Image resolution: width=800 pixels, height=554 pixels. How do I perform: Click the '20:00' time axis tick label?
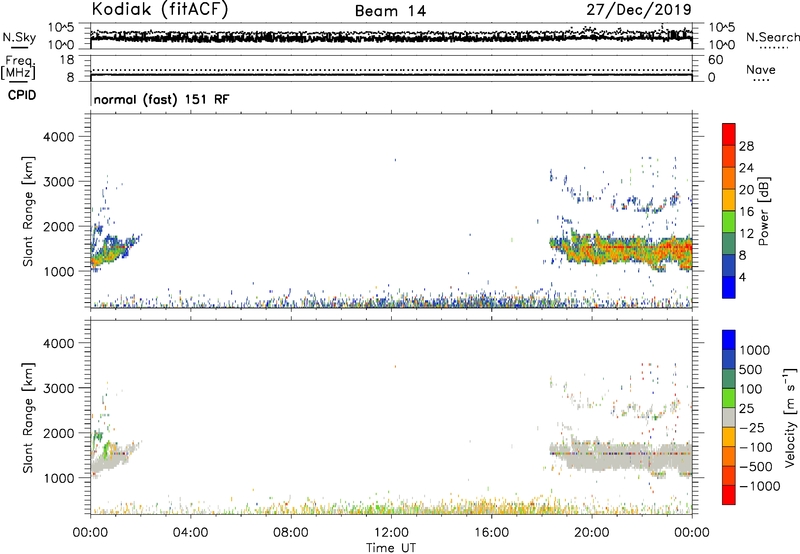592,533
